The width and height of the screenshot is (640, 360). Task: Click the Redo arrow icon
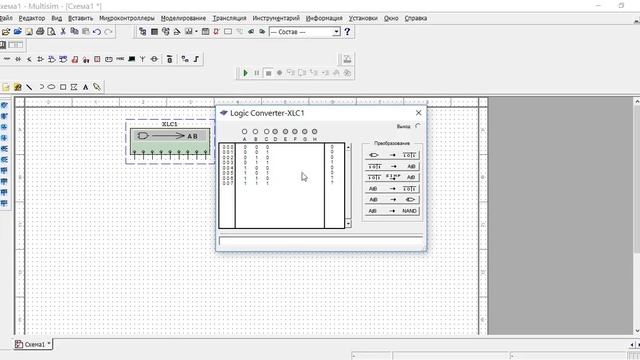tap(108, 32)
